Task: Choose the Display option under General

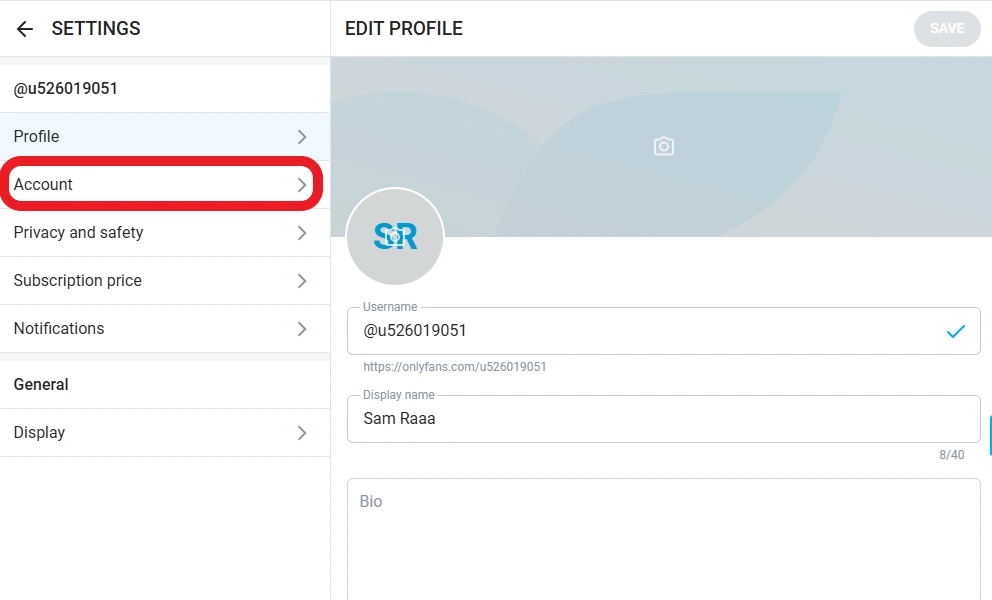Action: 39,433
